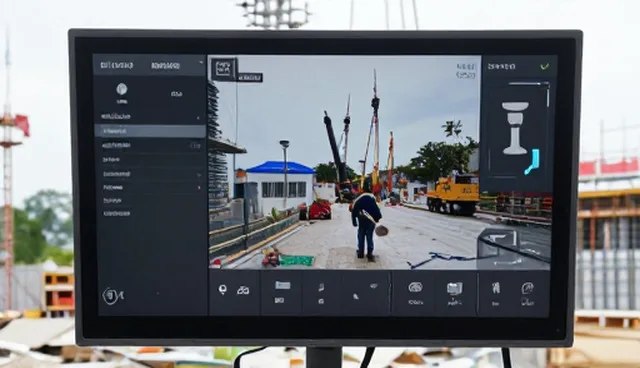
Task: Expand the sixth sidebar row chevron
Action: pos(199,188)
